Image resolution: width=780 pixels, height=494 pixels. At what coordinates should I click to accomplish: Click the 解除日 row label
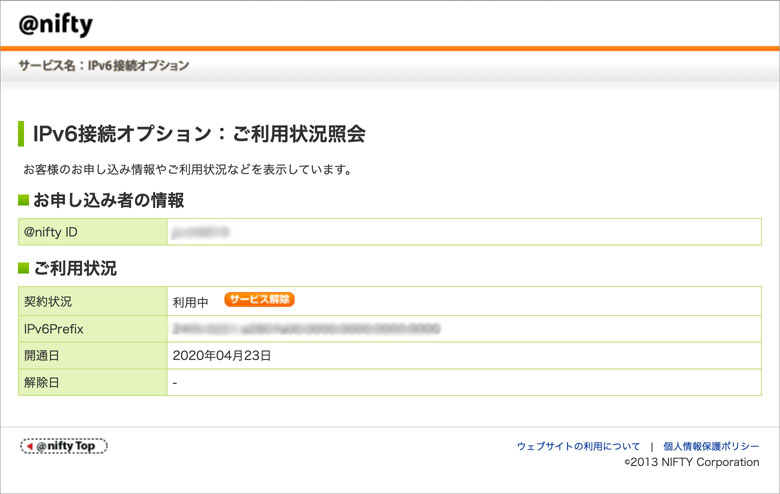42,383
